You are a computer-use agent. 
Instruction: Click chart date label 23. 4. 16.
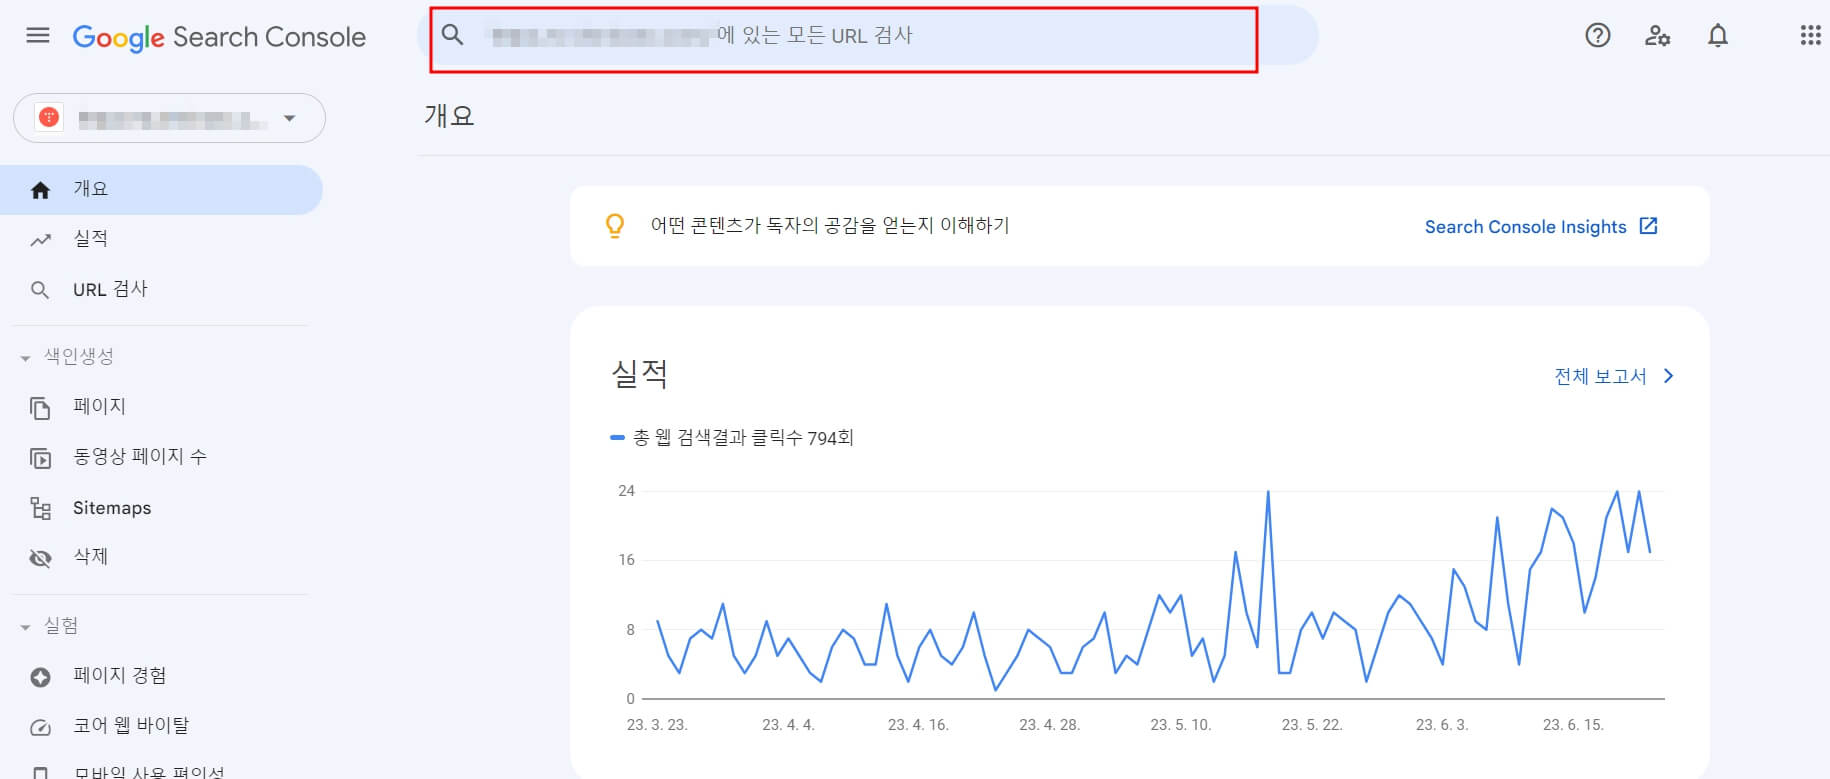[x=918, y=725]
